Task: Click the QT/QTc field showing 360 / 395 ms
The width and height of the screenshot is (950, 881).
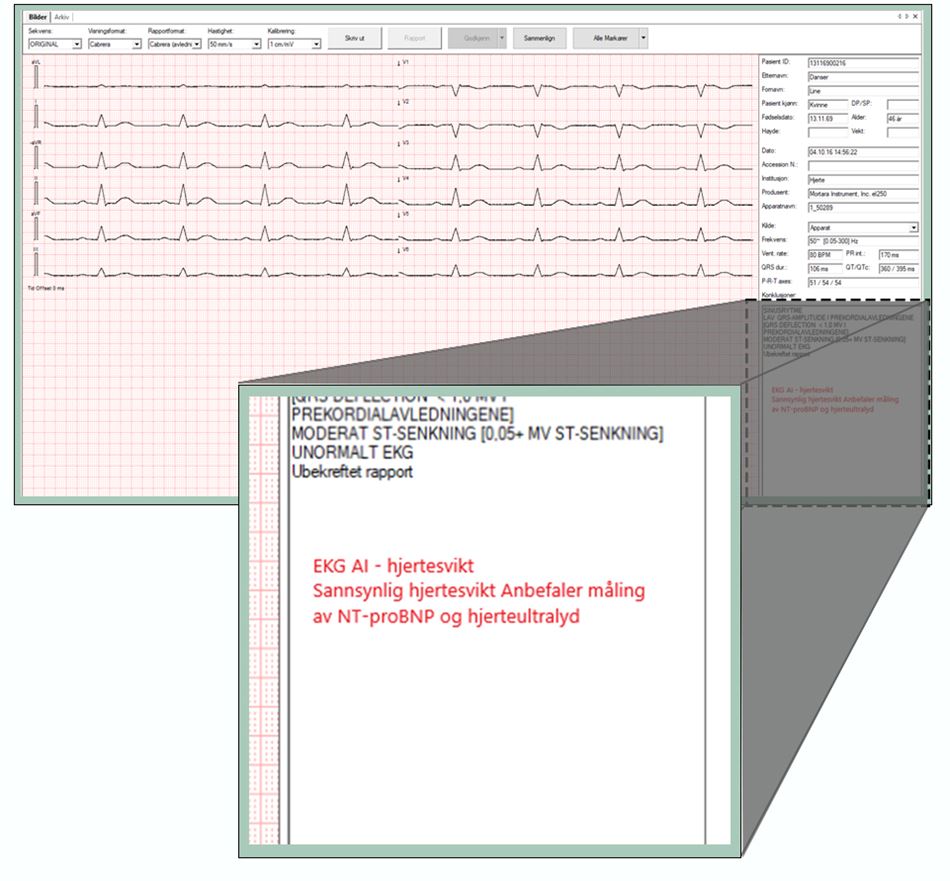Action: (897, 268)
